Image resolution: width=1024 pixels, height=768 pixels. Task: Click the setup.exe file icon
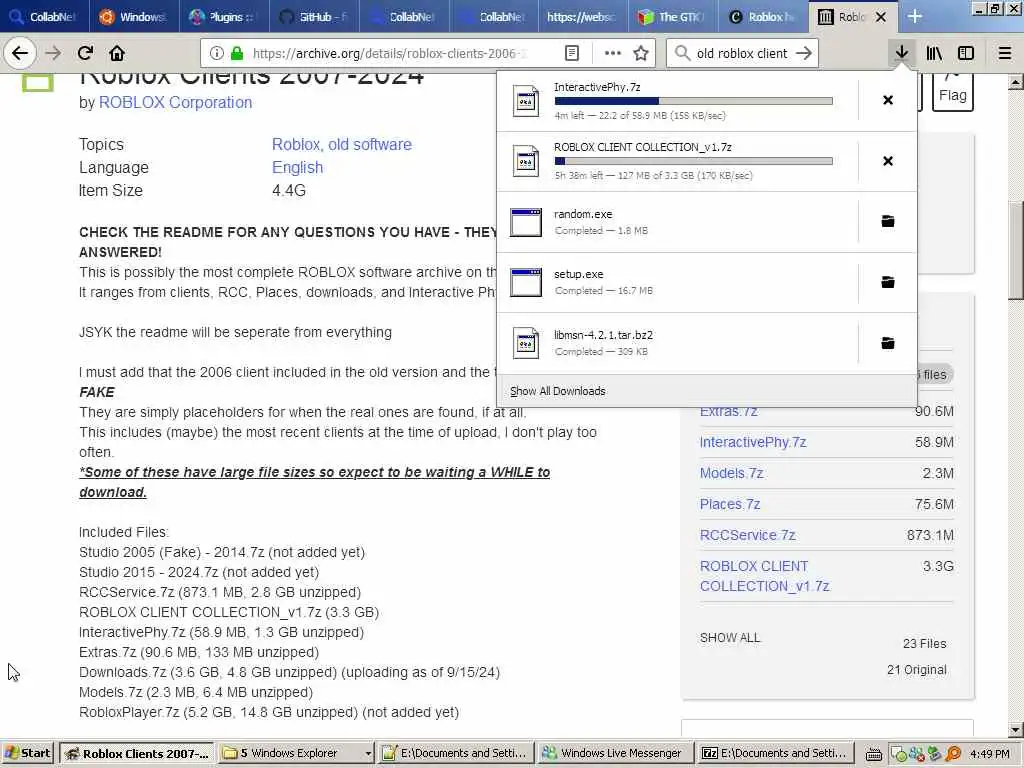(x=526, y=282)
